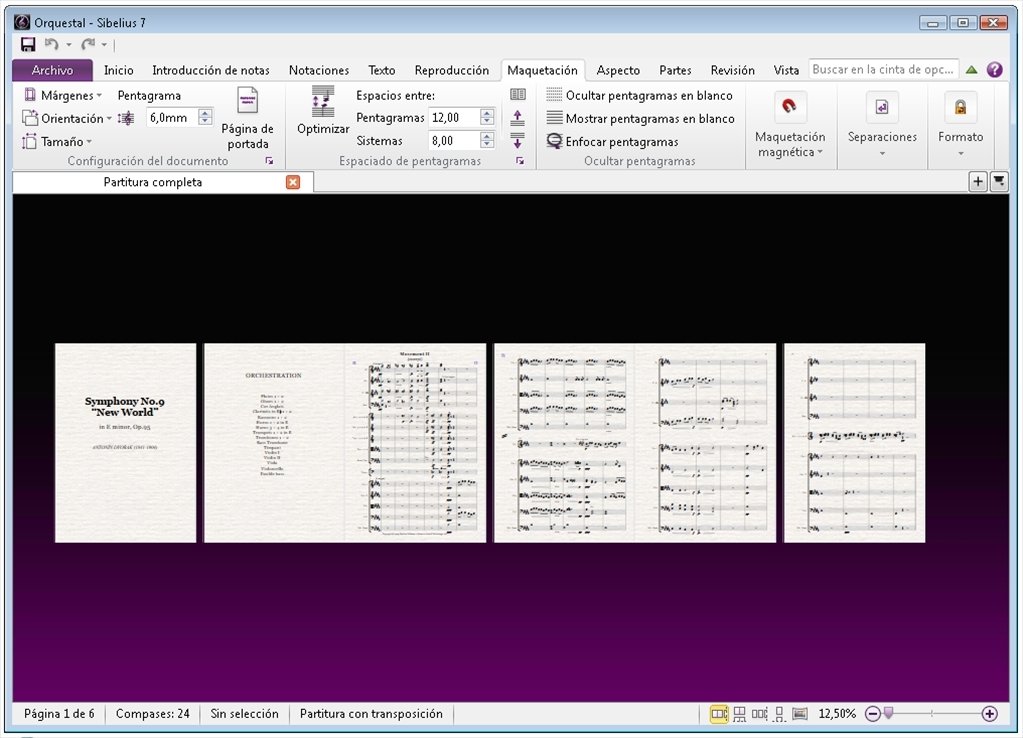
Task: Save the score with the floppy disk icon
Action: coord(28,44)
